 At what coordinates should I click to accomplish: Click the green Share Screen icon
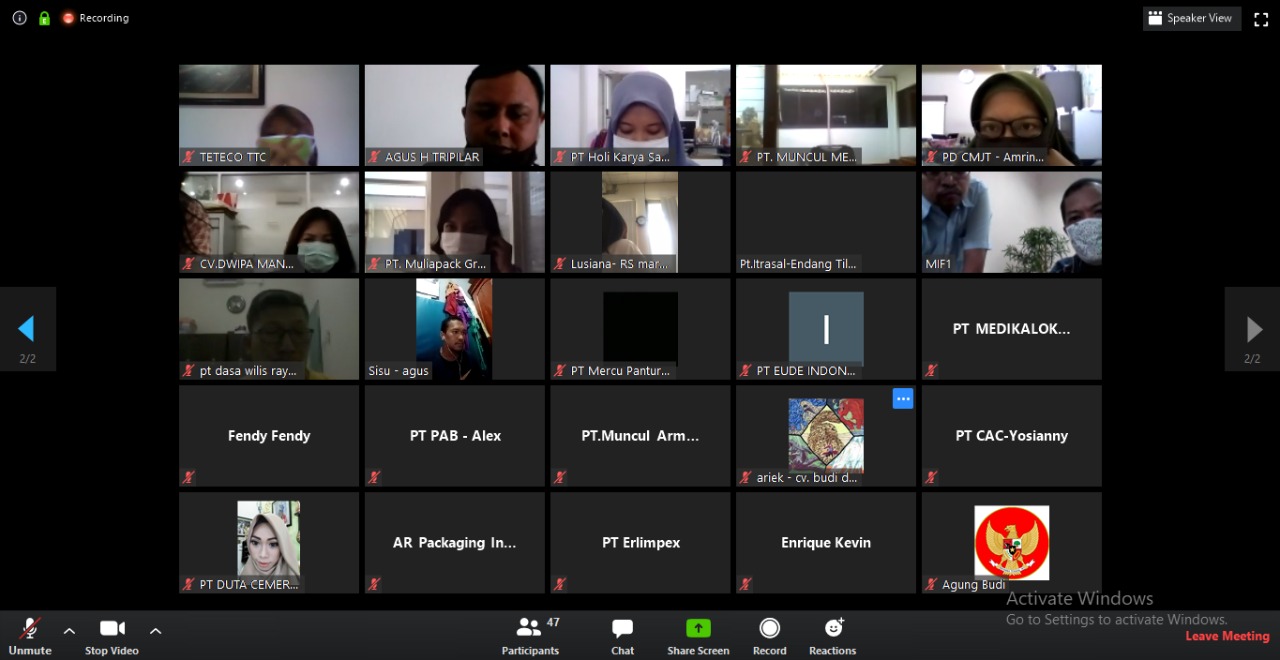pos(698,629)
